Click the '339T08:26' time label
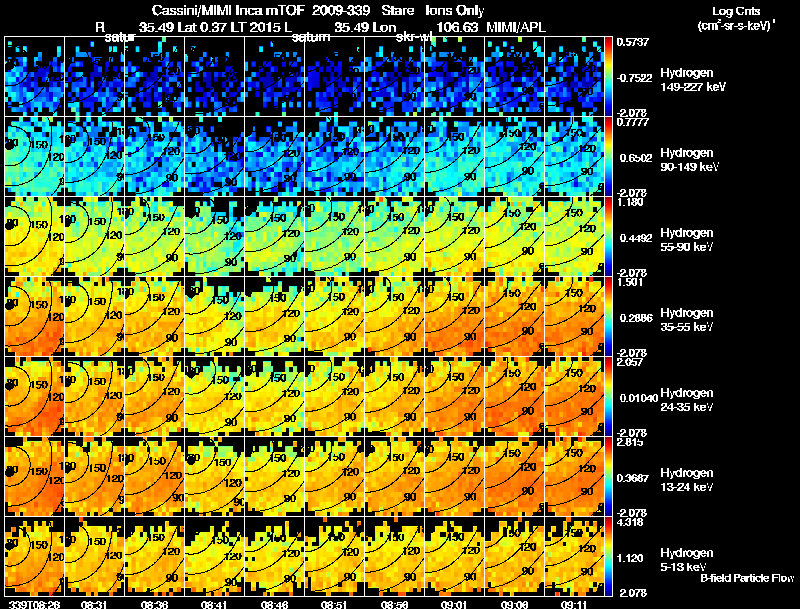Screen dimensions: 800x609 click(34, 604)
